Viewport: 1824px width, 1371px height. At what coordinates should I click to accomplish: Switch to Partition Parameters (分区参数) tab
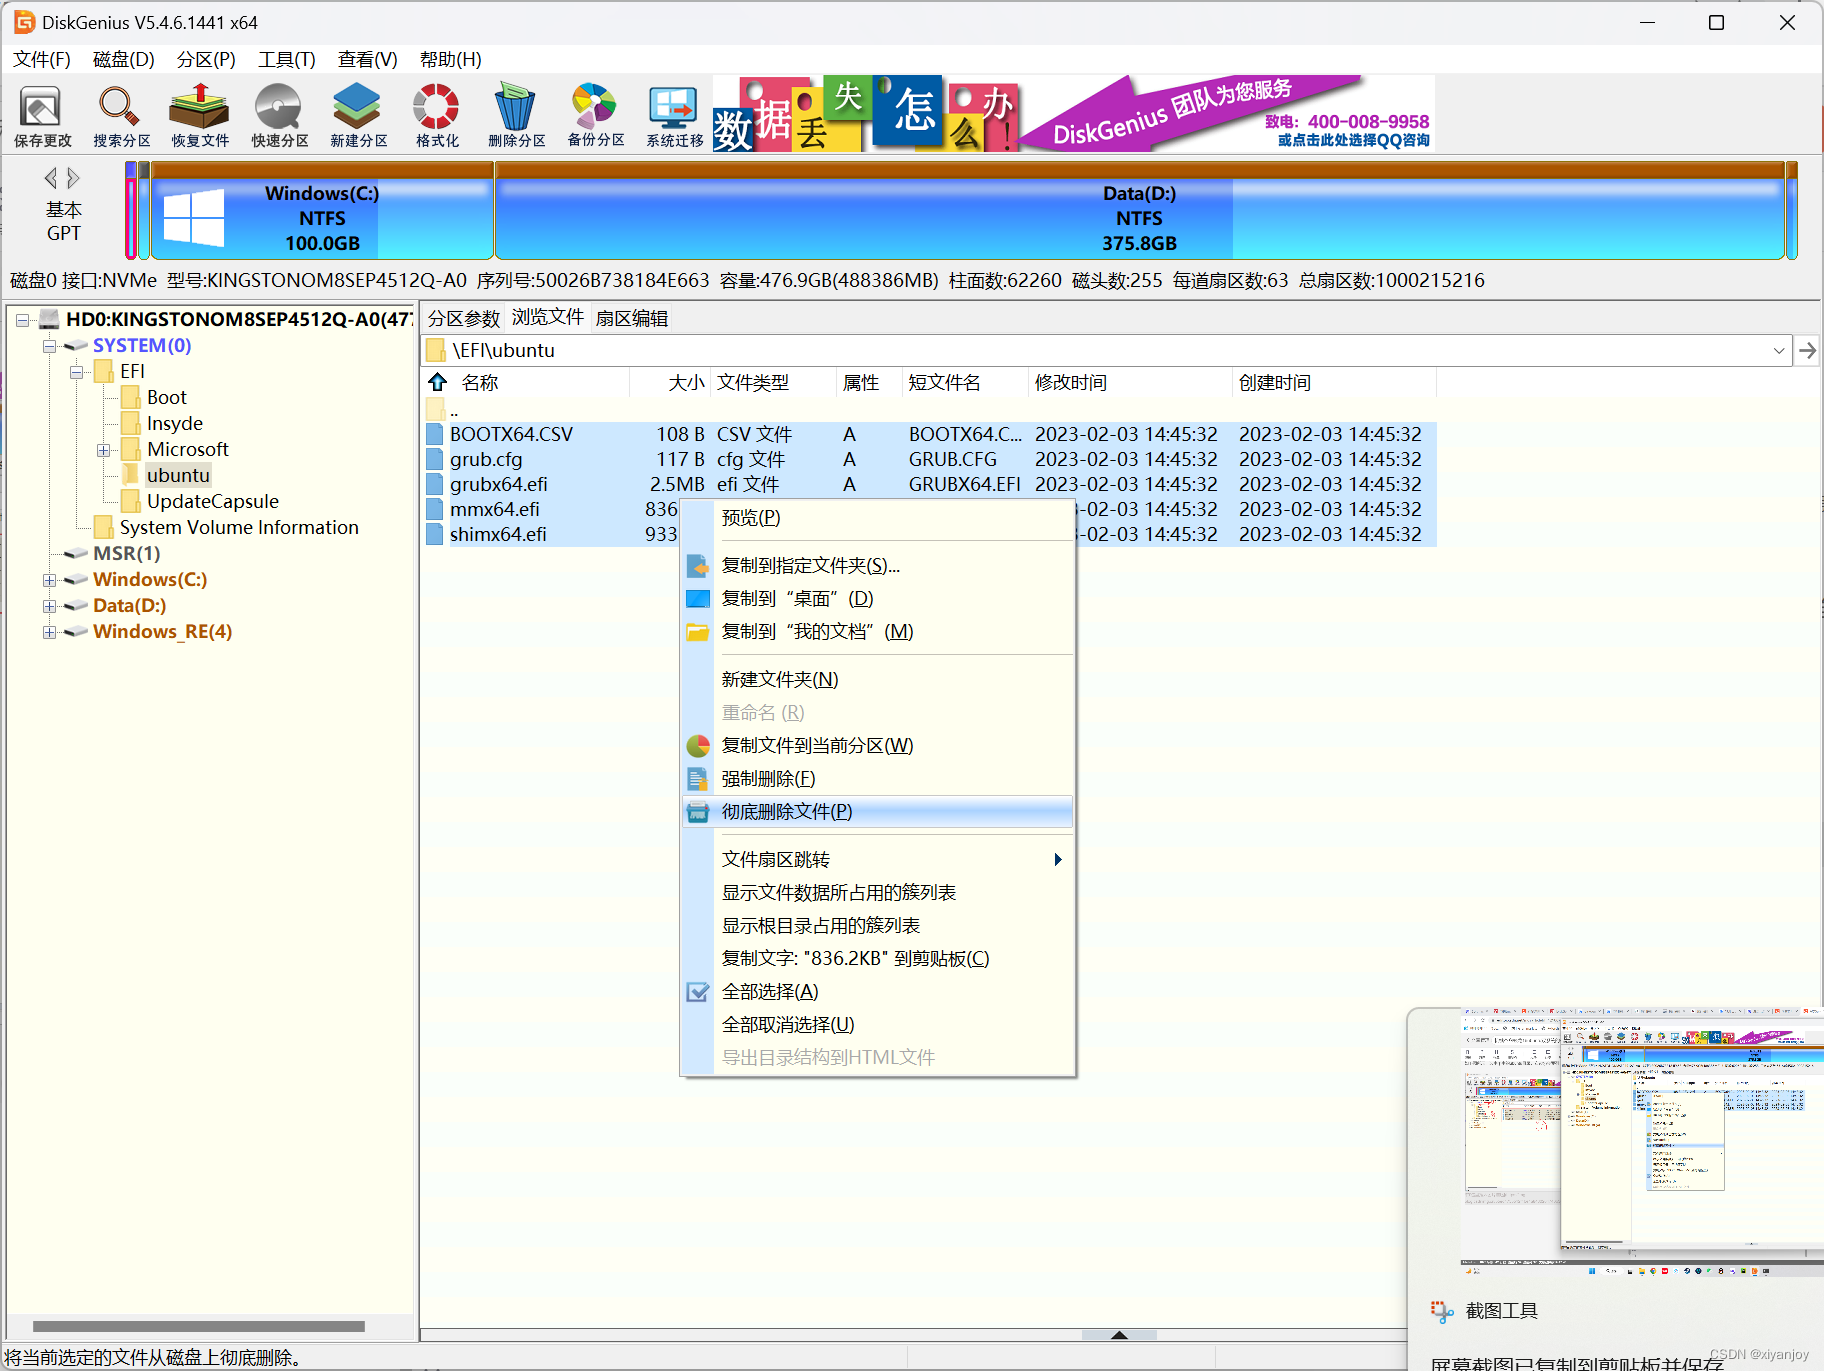click(464, 318)
